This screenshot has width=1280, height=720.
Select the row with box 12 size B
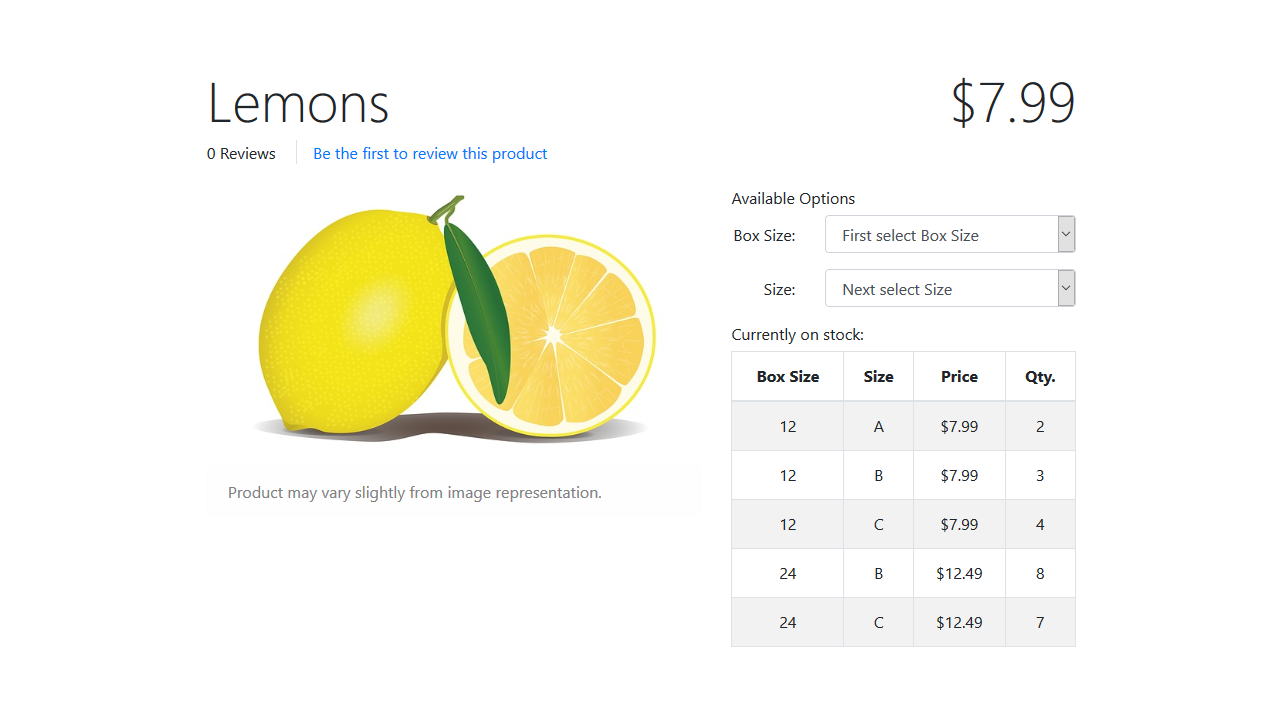click(x=904, y=476)
